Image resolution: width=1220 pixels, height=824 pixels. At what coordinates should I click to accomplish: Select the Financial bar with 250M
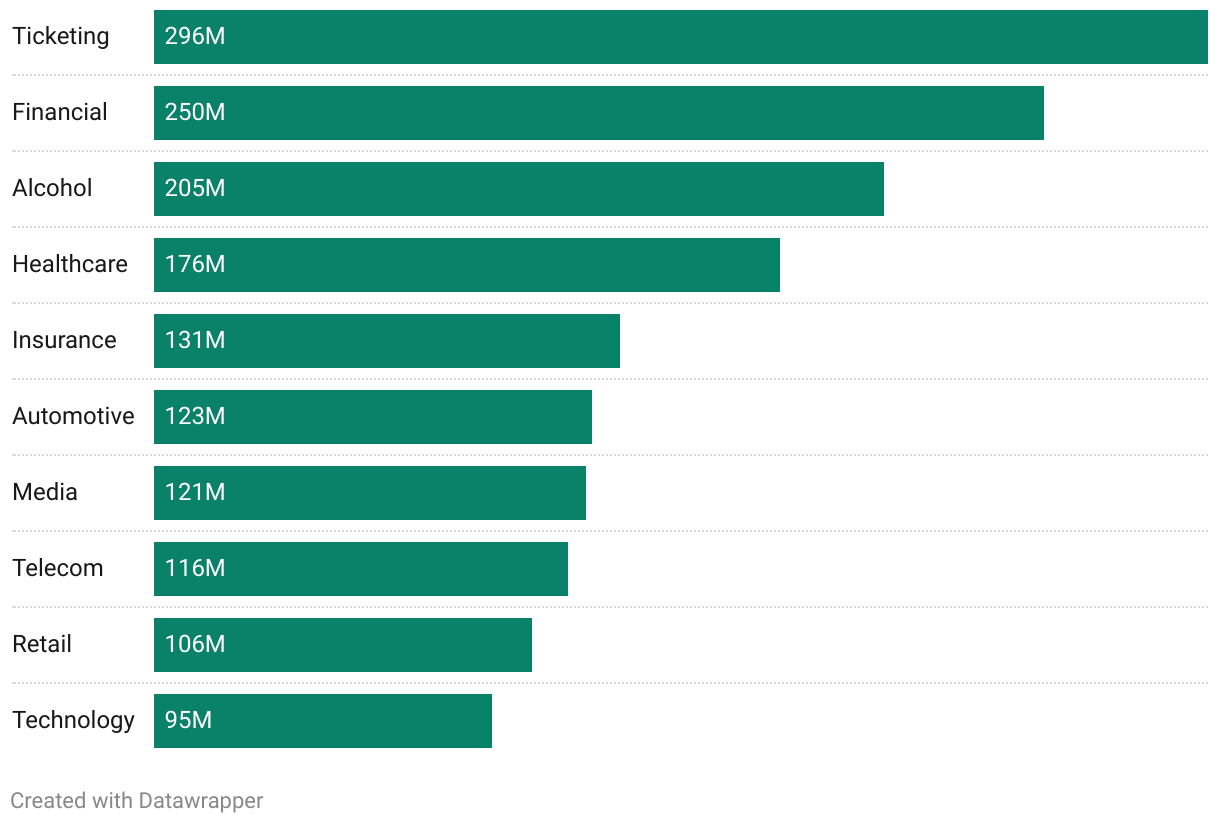tap(599, 113)
